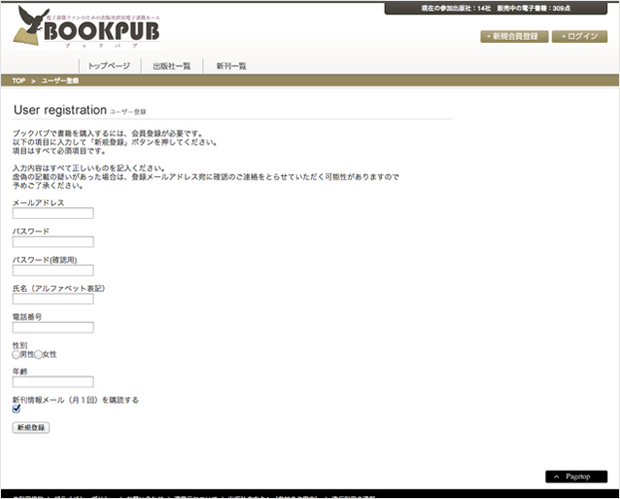Focus the パスワード(確認用) input field
The image size is (620, 499).
pyautogui.click(x=53, y=270)
